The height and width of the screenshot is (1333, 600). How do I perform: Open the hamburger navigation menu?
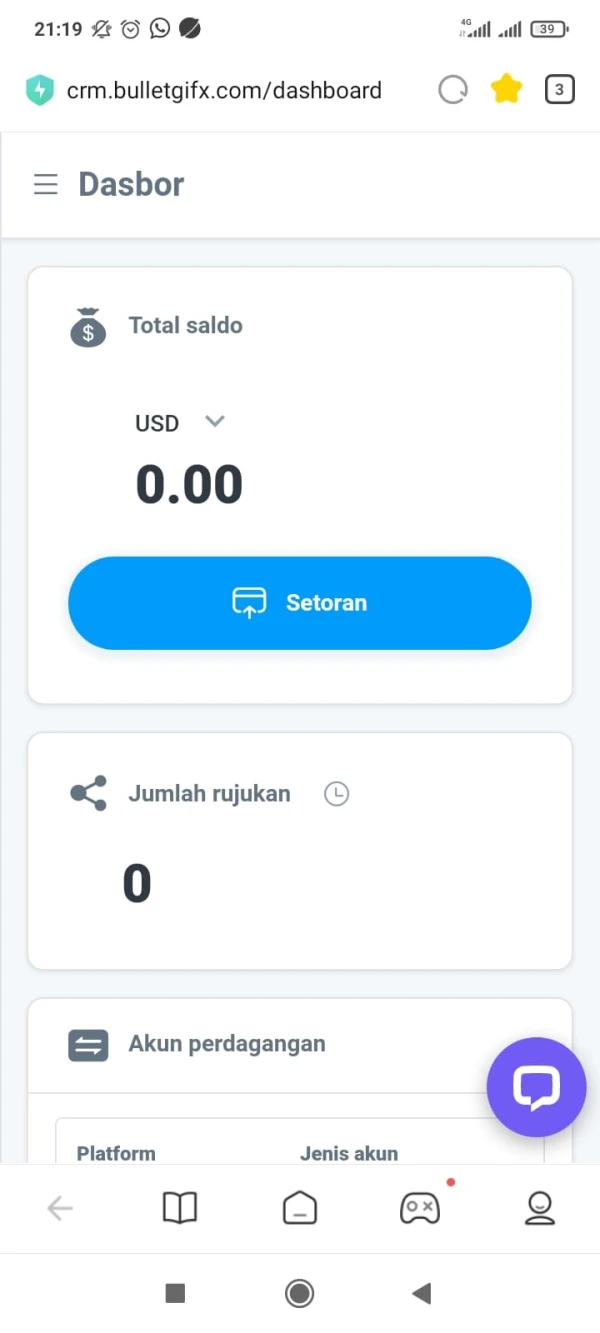46,185
